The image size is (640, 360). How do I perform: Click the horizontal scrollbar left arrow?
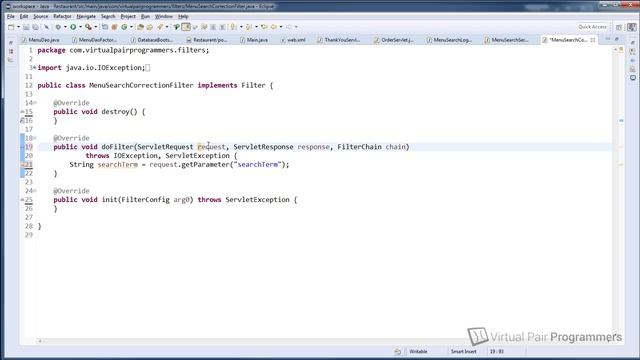(x=40, y=341)
